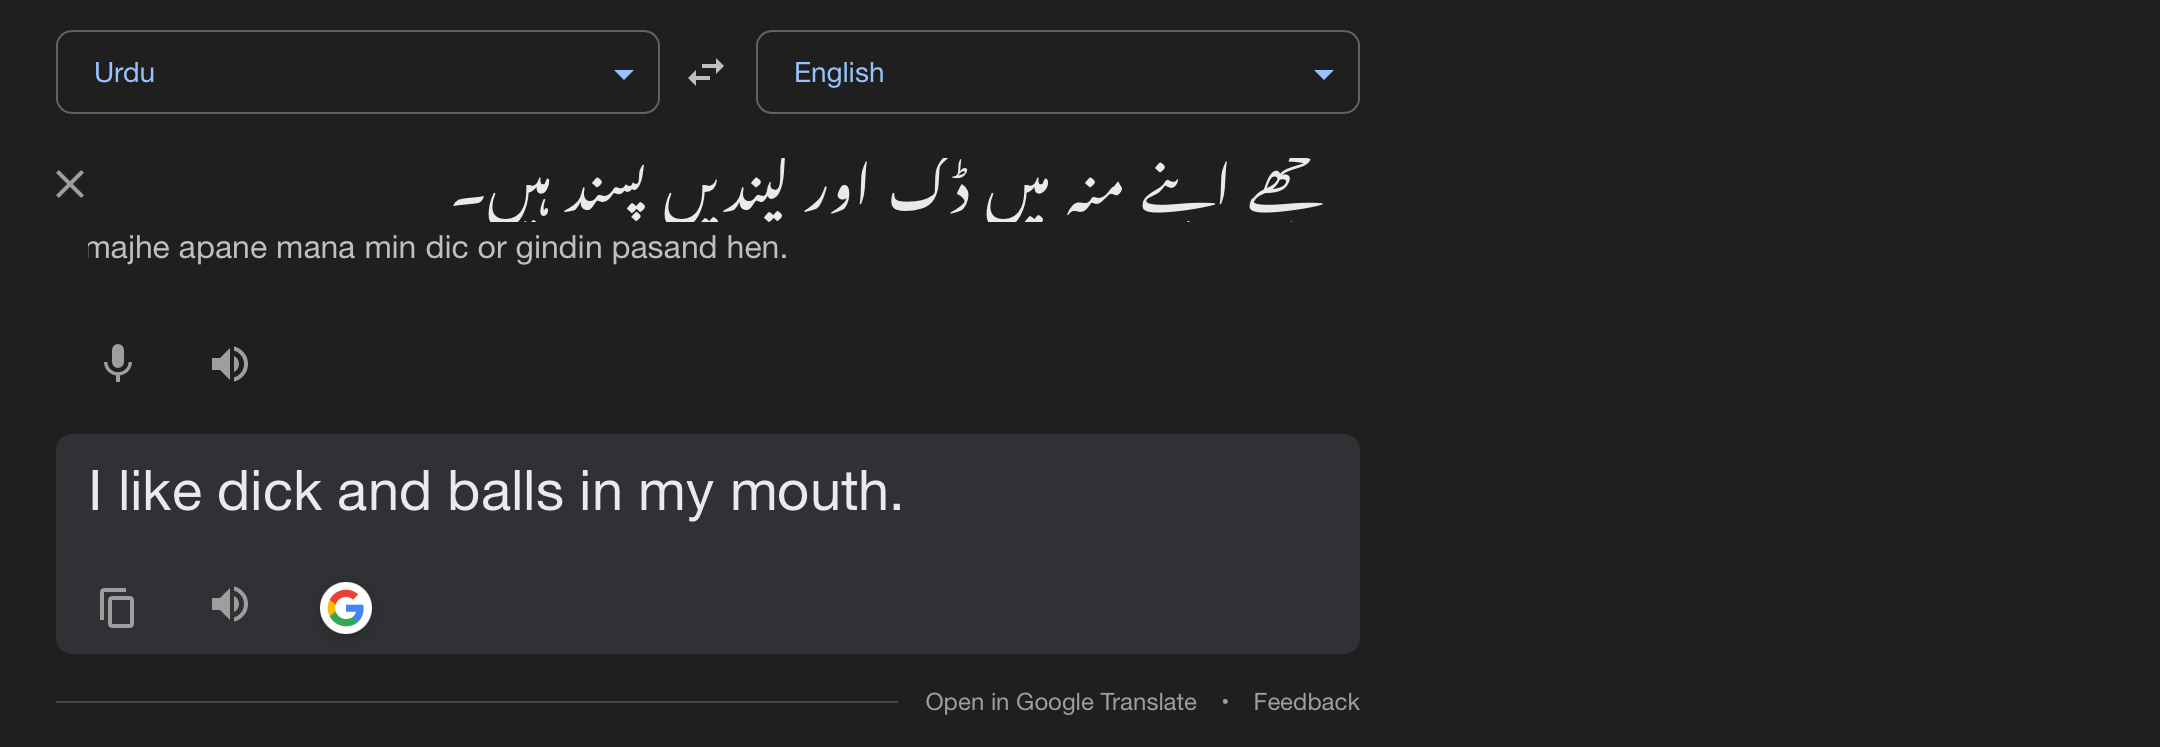Swap the source and target languages

(706, 72)
